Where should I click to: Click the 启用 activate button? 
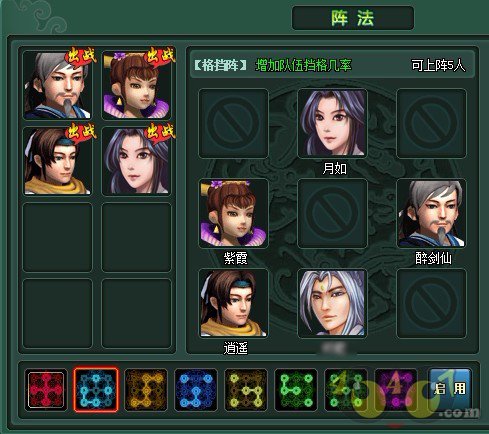coord(450,389)
